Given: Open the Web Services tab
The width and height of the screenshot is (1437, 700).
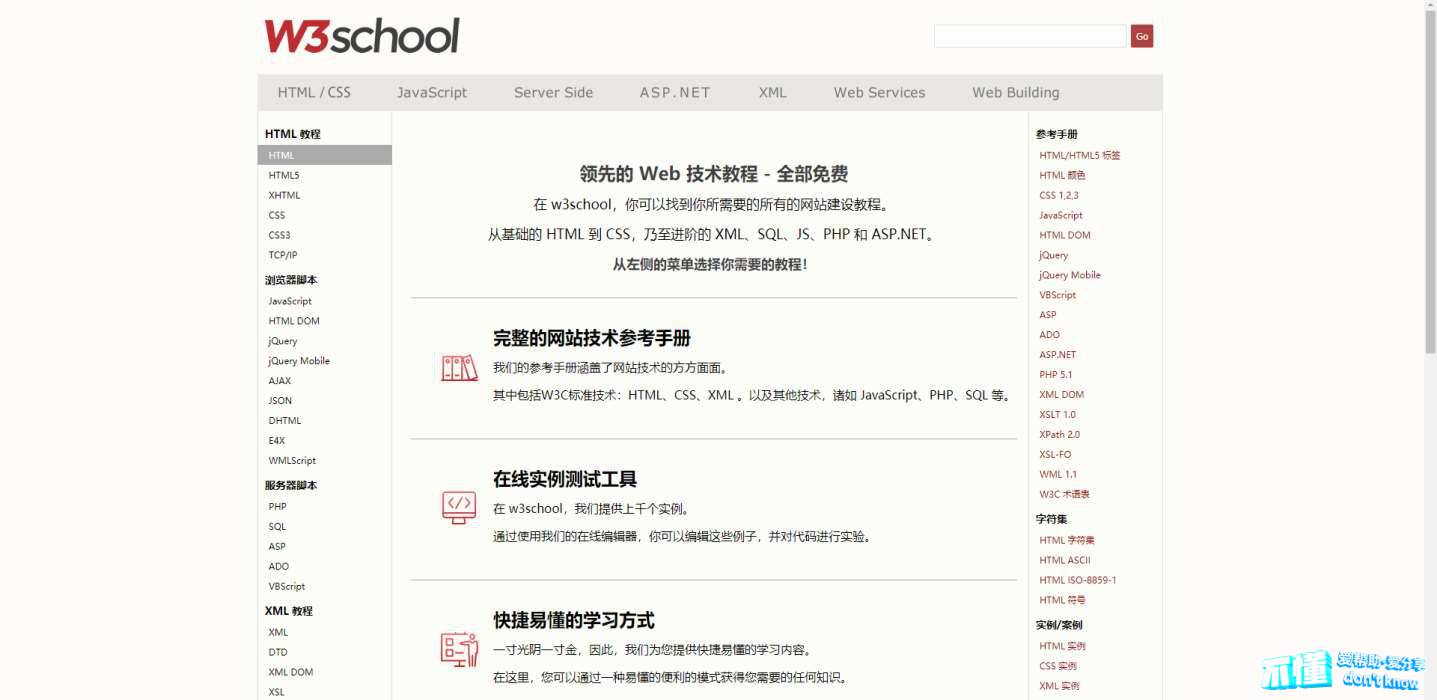Looking at the screenshot, I should coord(879,92).
